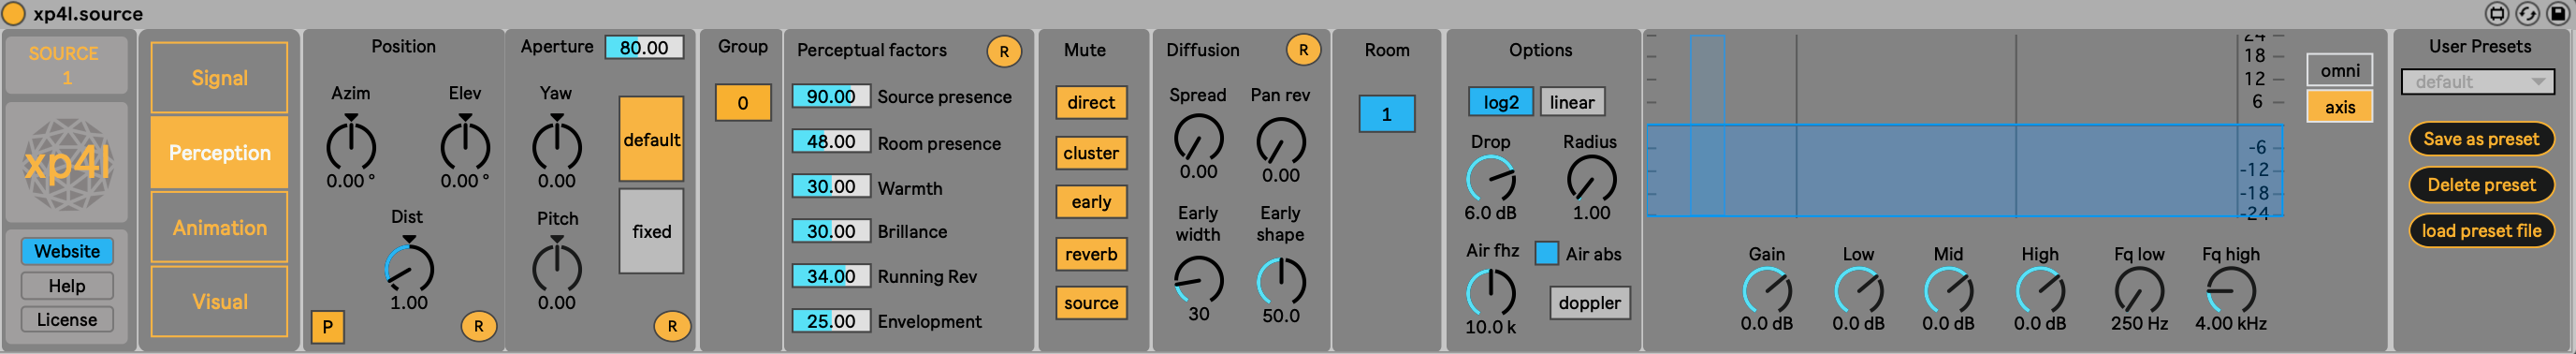This screenshot has width=2576, height=354.
Task: Click the xp4l logo sphere
Action: pyautogui.click(x=67, y=162)
